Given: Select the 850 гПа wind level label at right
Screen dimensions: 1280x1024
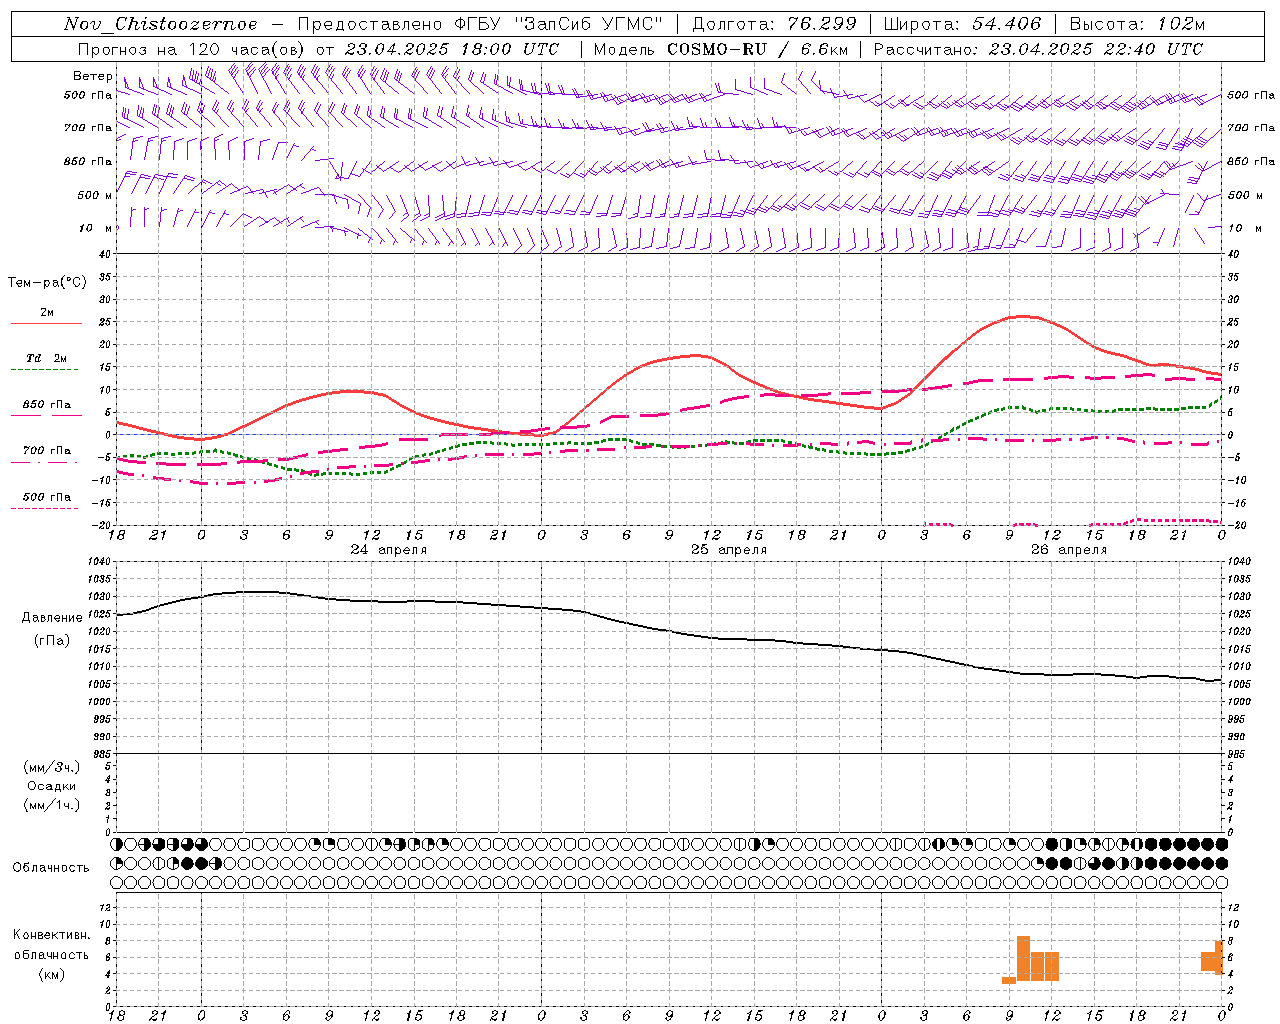Looking at the screenshot, I should (1251, 161).
